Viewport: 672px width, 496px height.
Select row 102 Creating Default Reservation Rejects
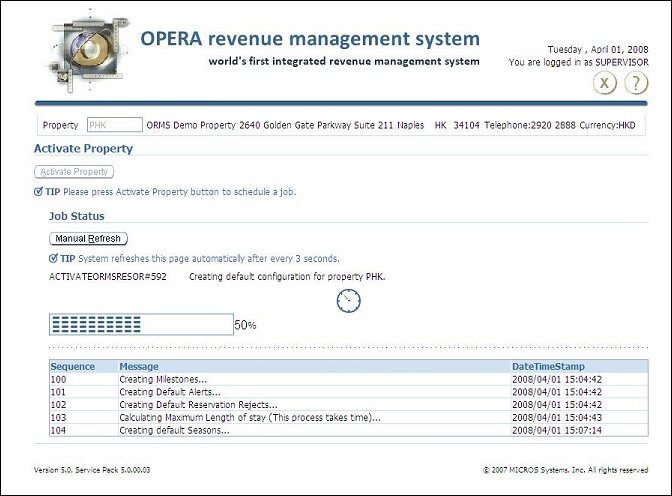point(201,404)
